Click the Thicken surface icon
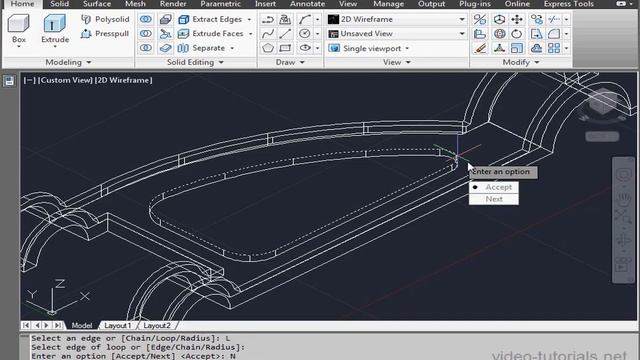Viewport: 640px width, 360px height. coord(165,48)
